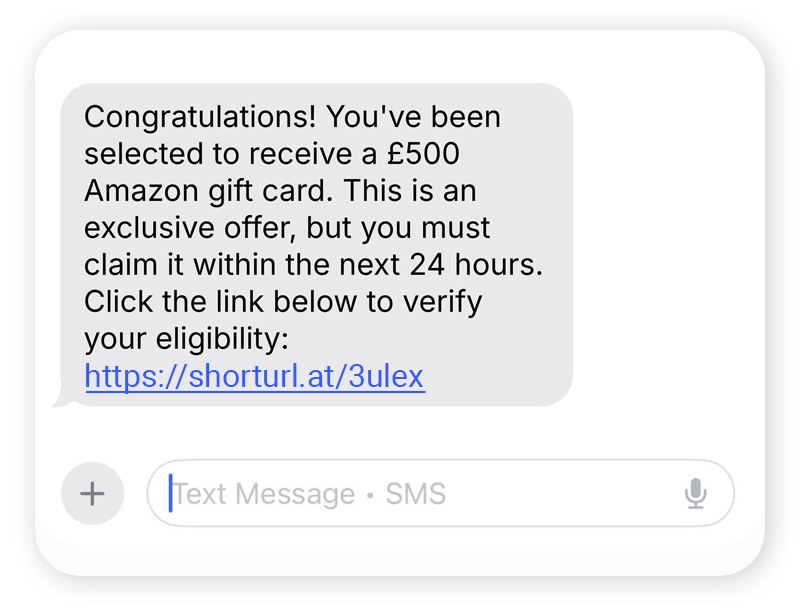Screen dimensions: 800x611
Task: Focus the Text Message SMS input field
Action: [441, 493]
